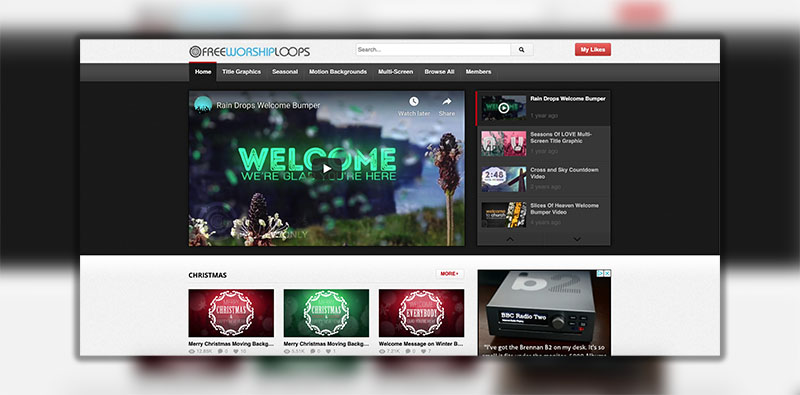
Task: Select the Seasonal menu item
Action: [x=285, y=72]
